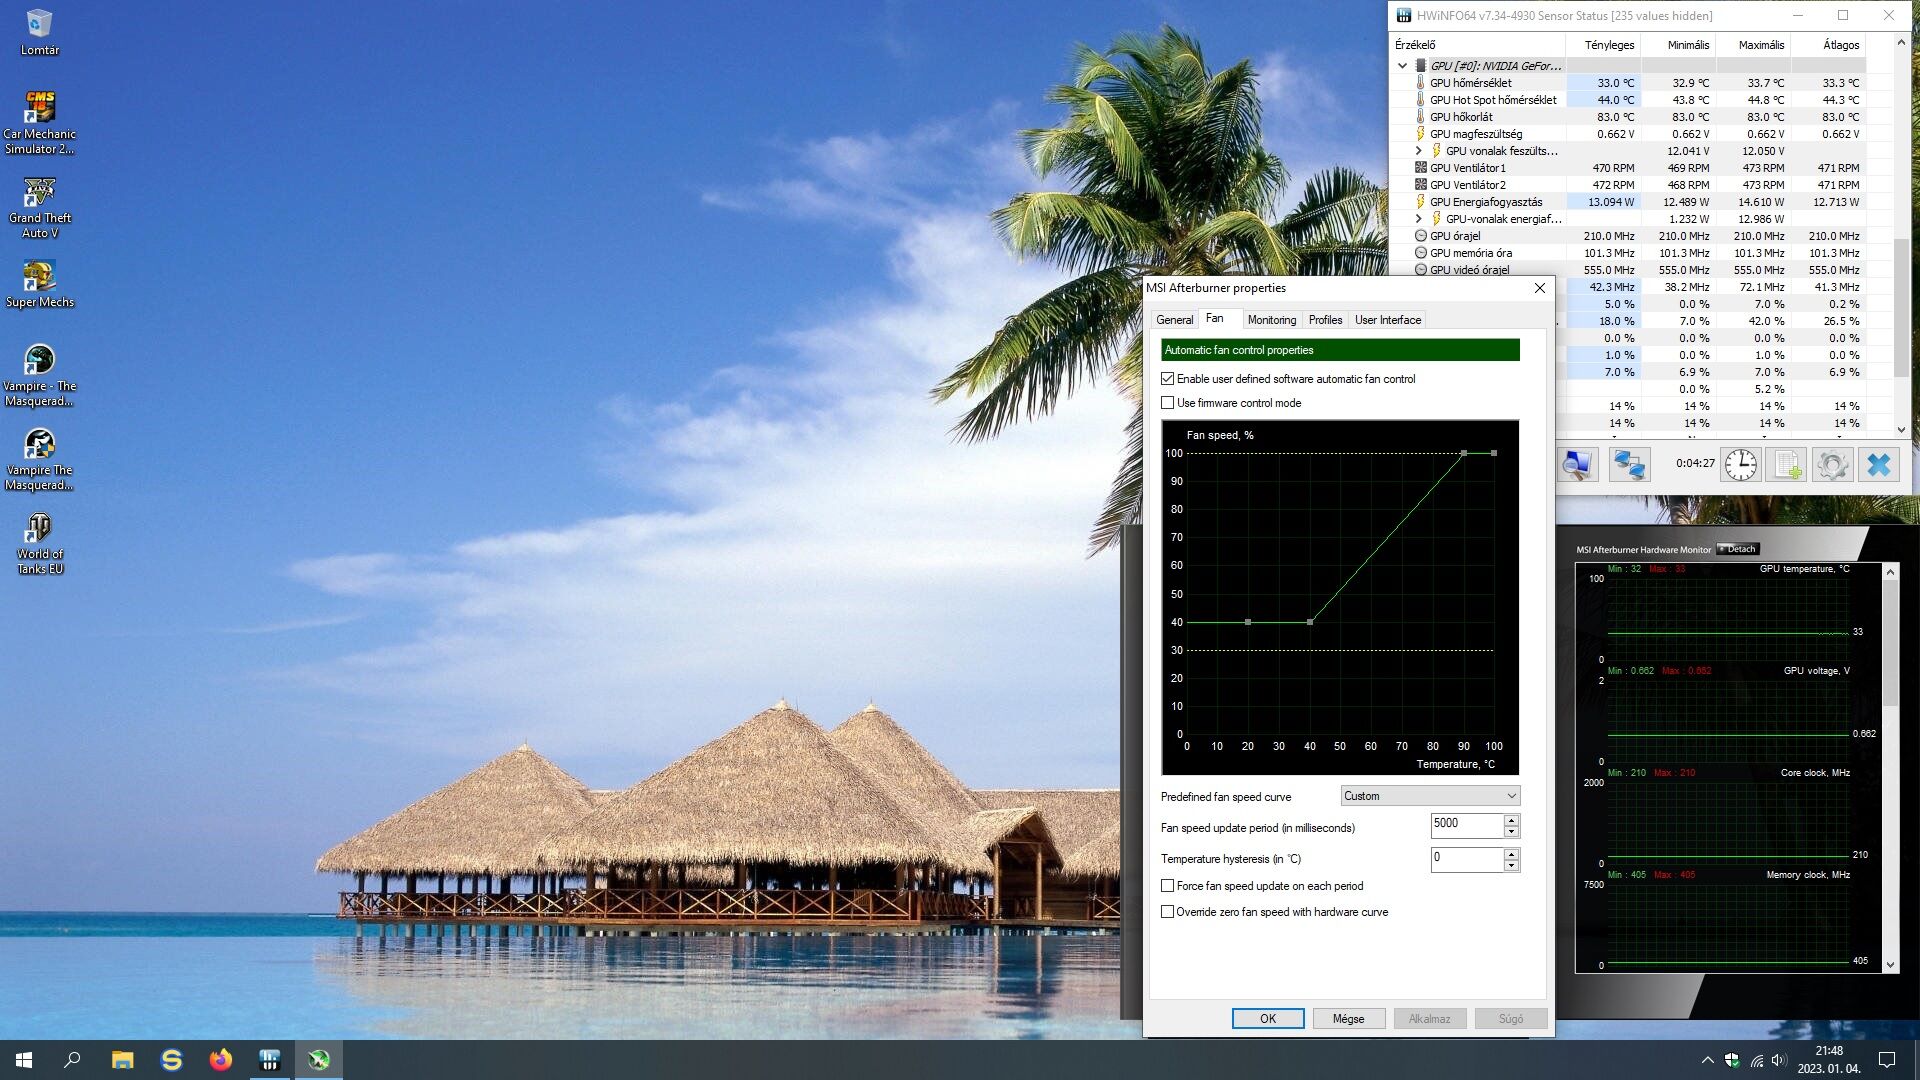Viewport: 1920px width, 1080px height.
Task: Open the Lomtár recycle bin icon
Action: pos(40,32)
